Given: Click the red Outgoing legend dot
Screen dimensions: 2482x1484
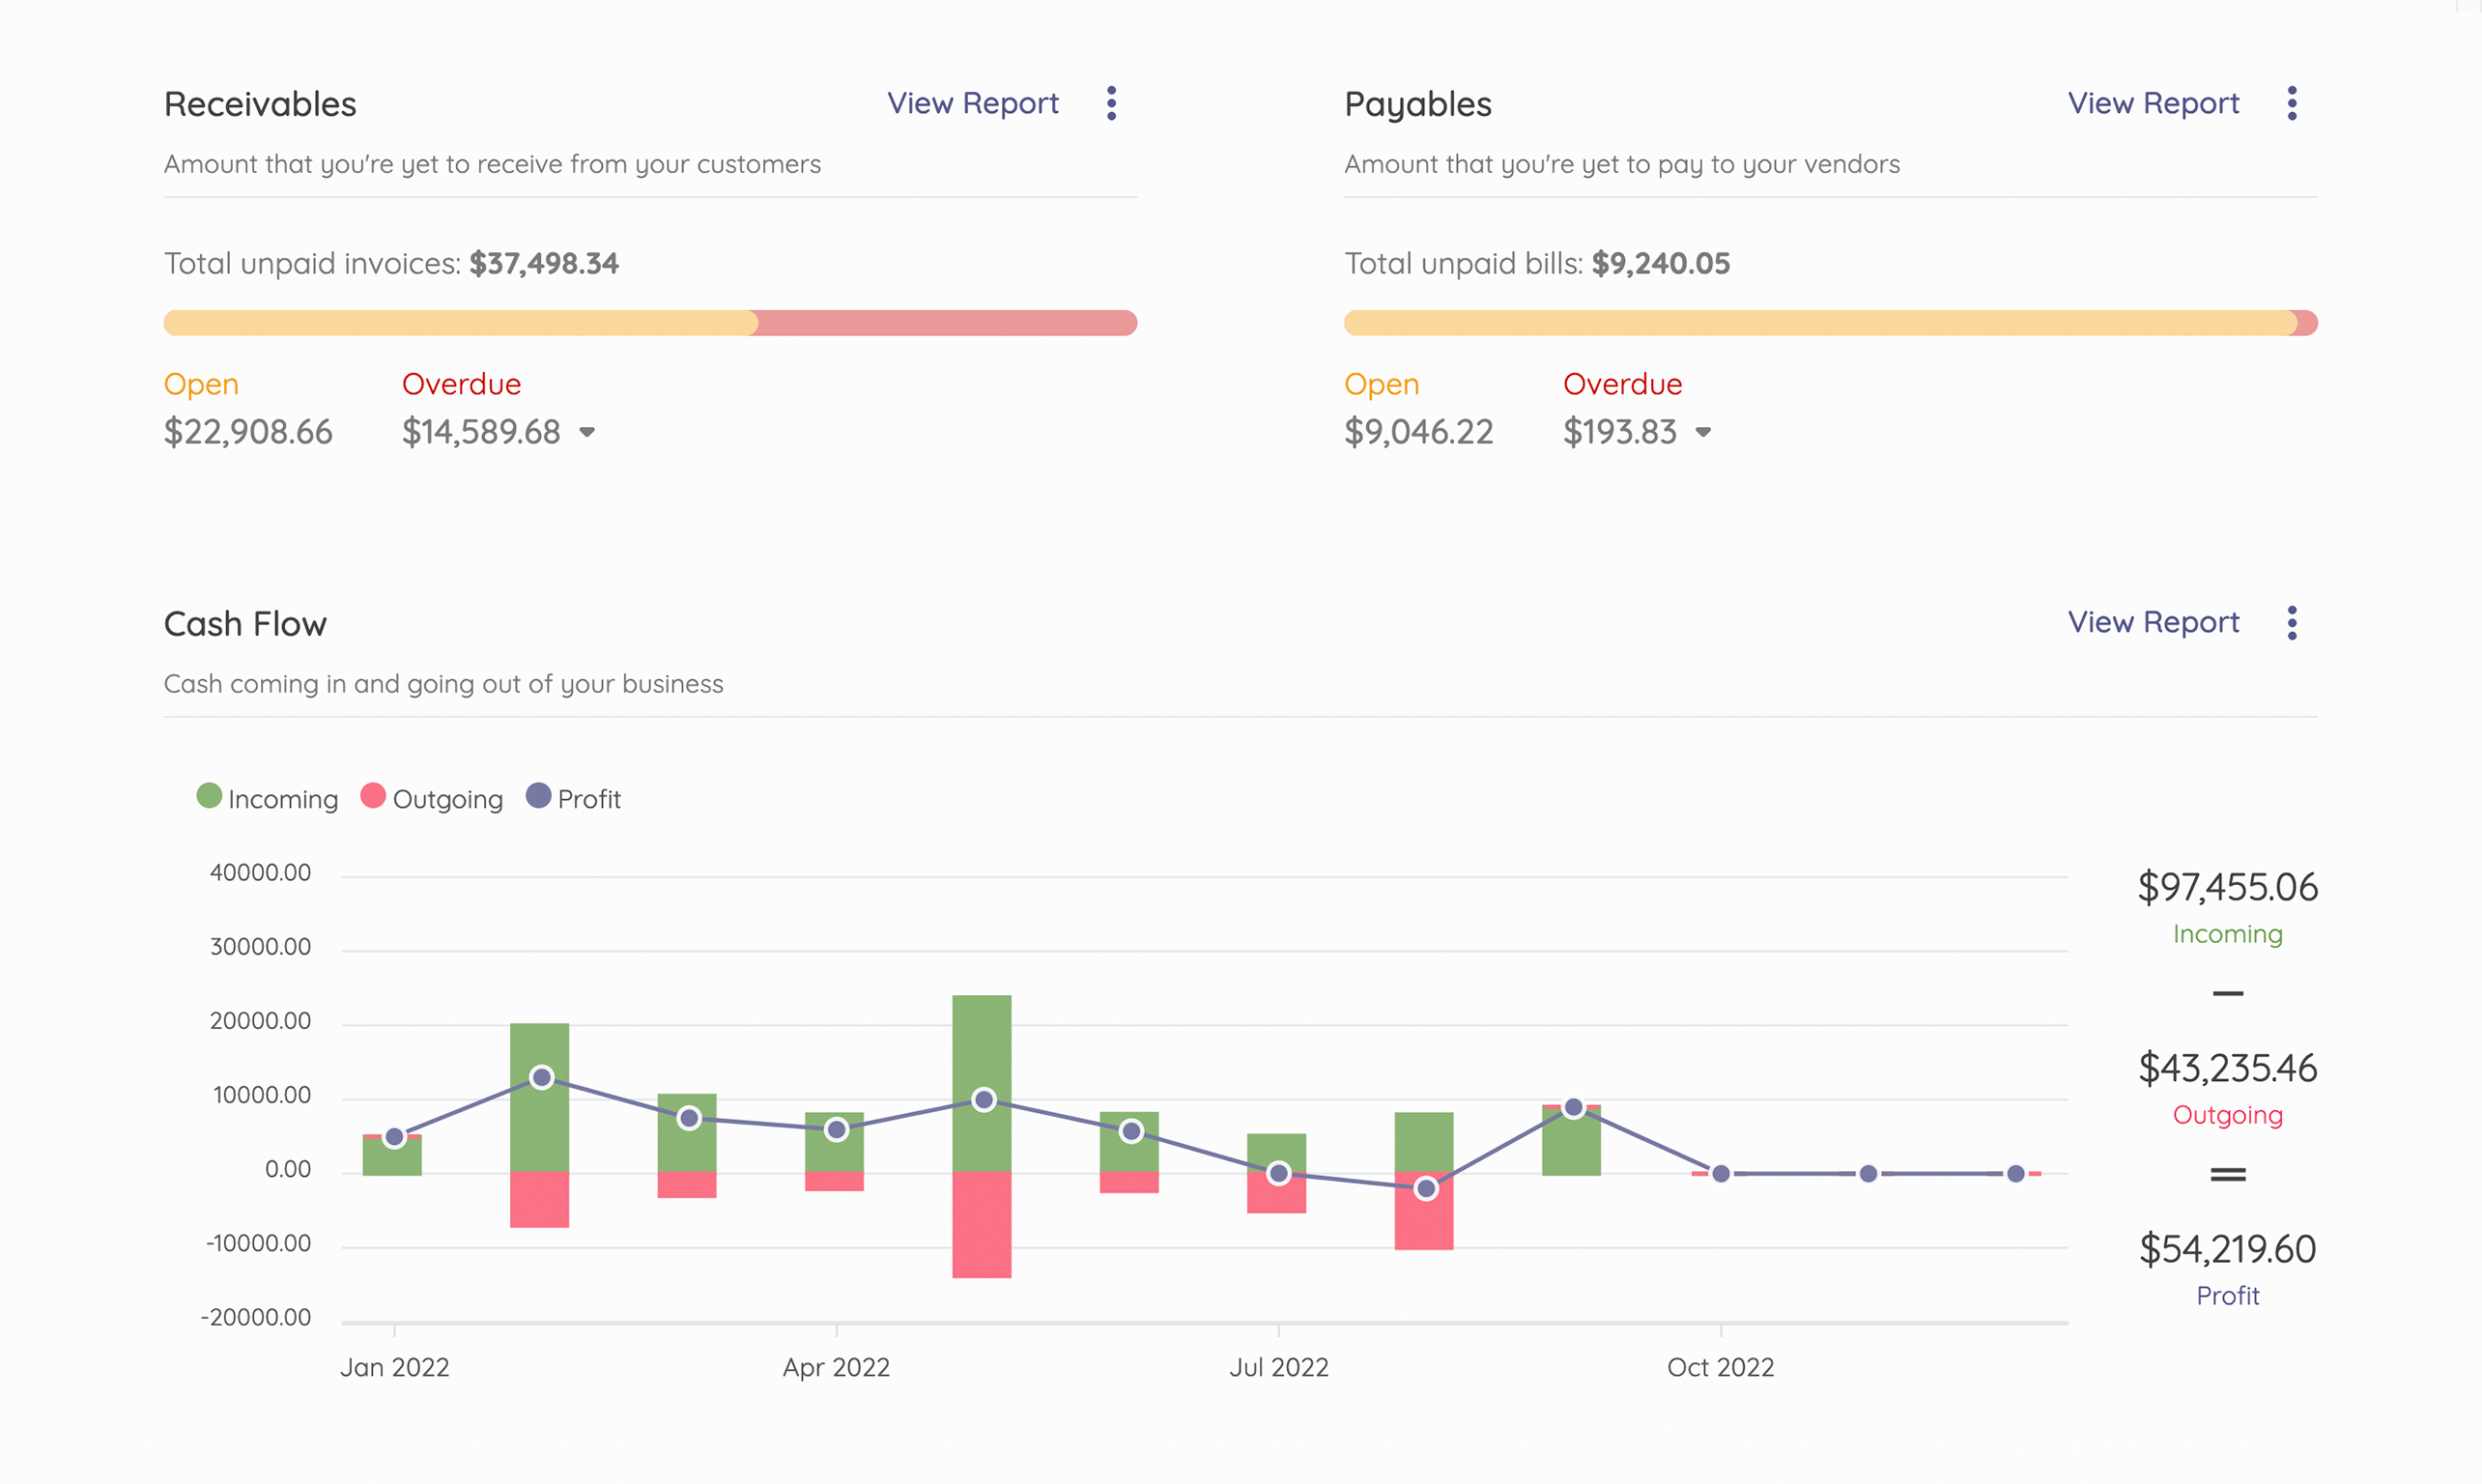Looking at the screenshot, I should [x=374, y=797].
